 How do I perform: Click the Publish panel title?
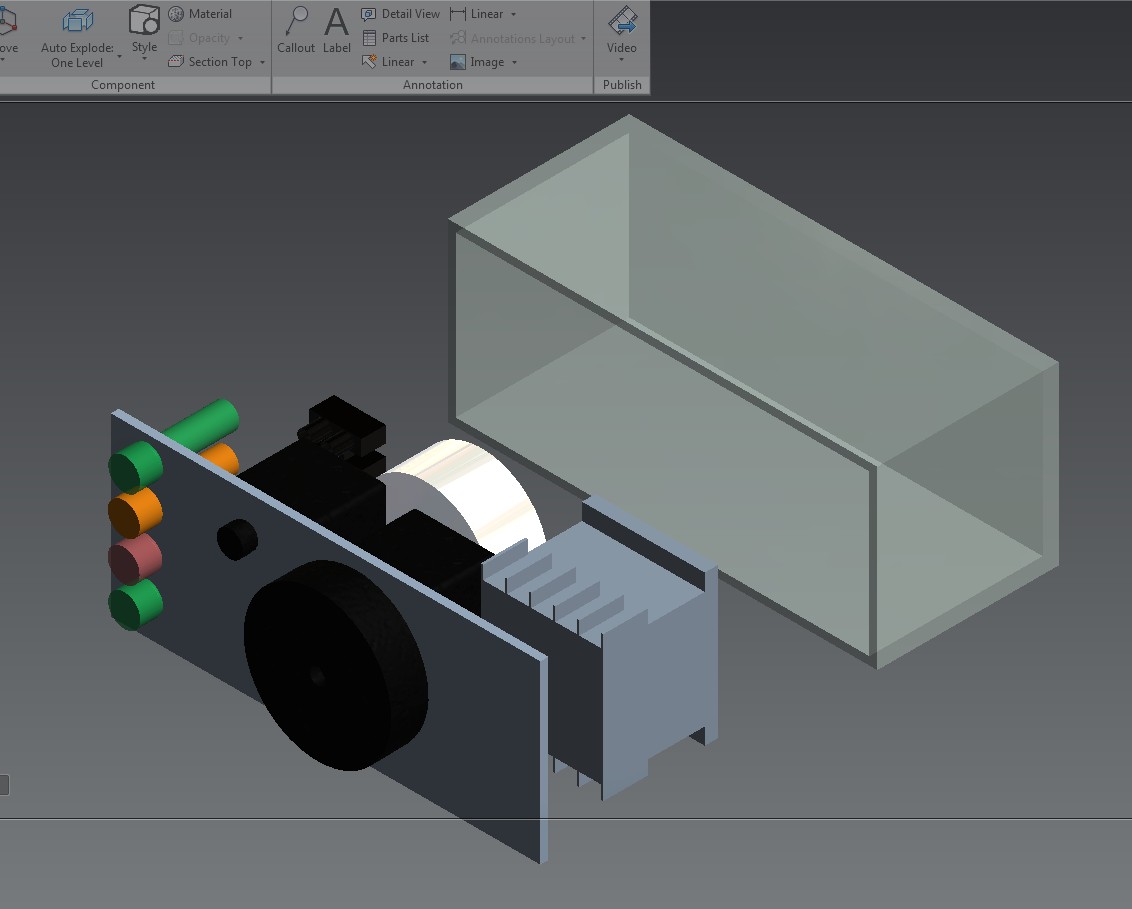[x=622, y=84]
